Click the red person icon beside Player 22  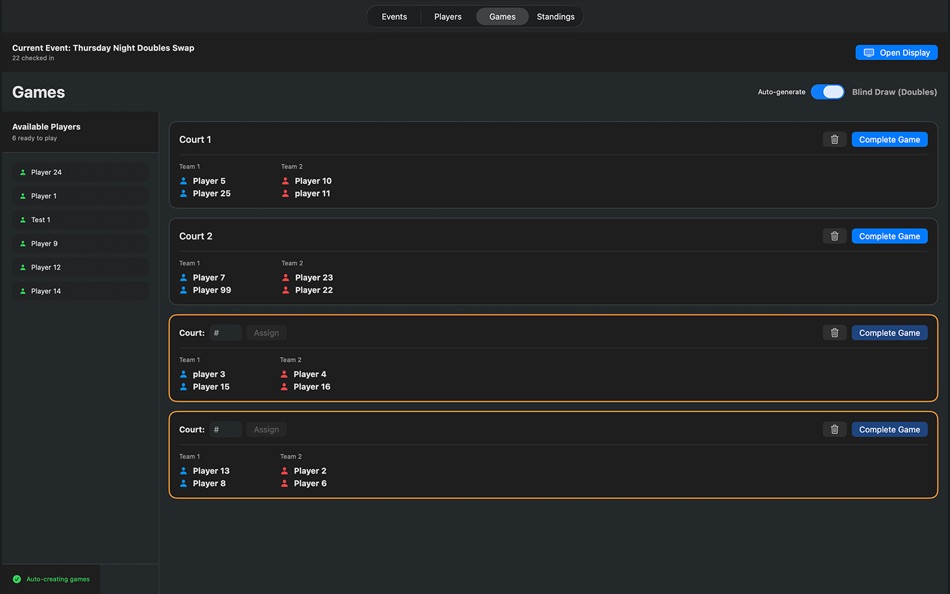(x=285, y=290)
